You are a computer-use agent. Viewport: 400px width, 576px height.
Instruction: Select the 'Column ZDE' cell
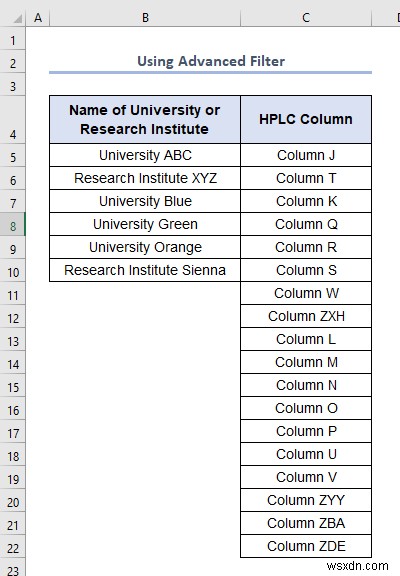306,546
